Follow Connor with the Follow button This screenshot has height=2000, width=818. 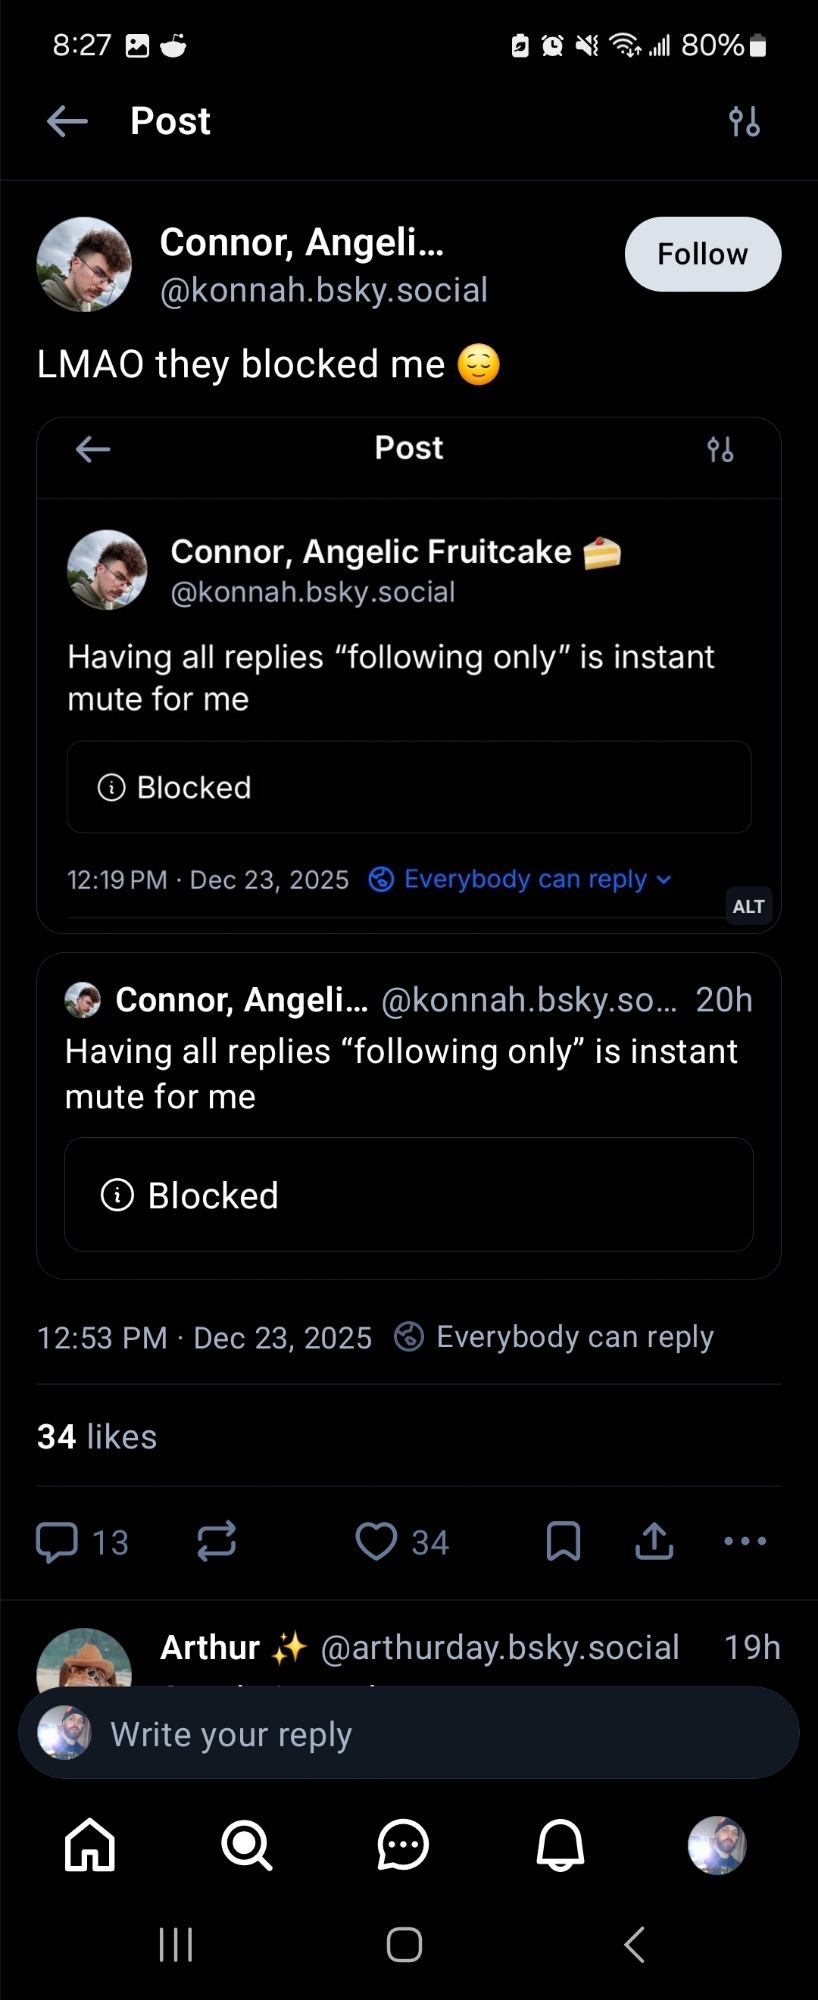[702, 254]
